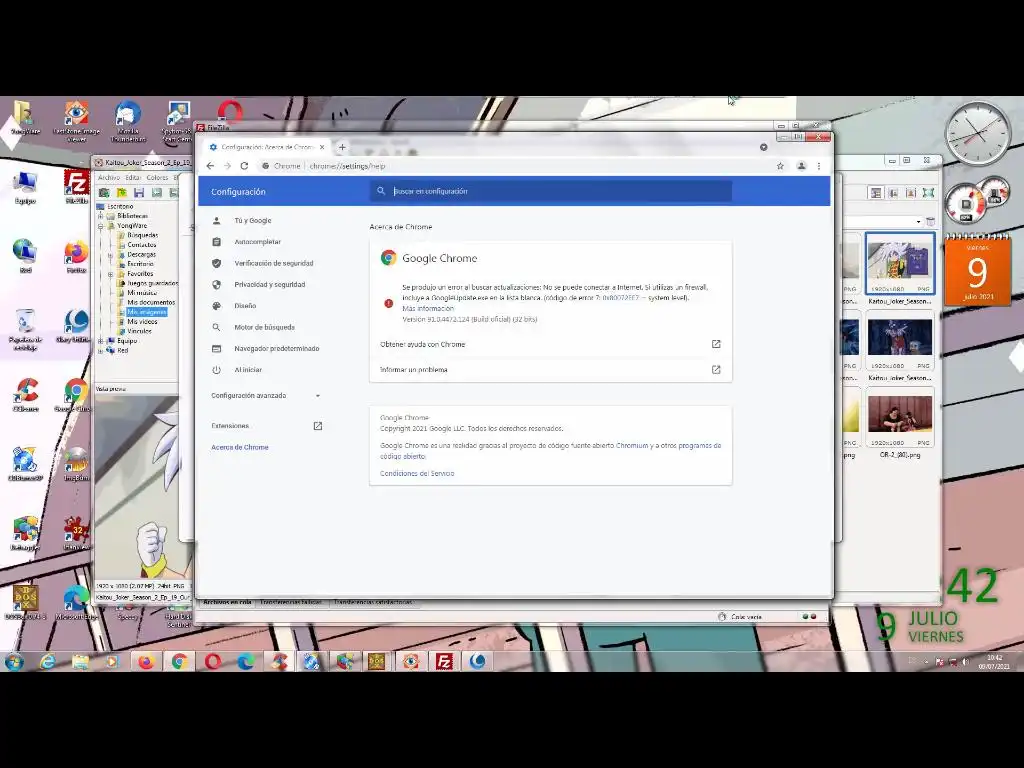Image resolution: width=1024 pixels, height=768 pixels.
Task: Click the Opera taskbar icon
Action: [213, 662]
